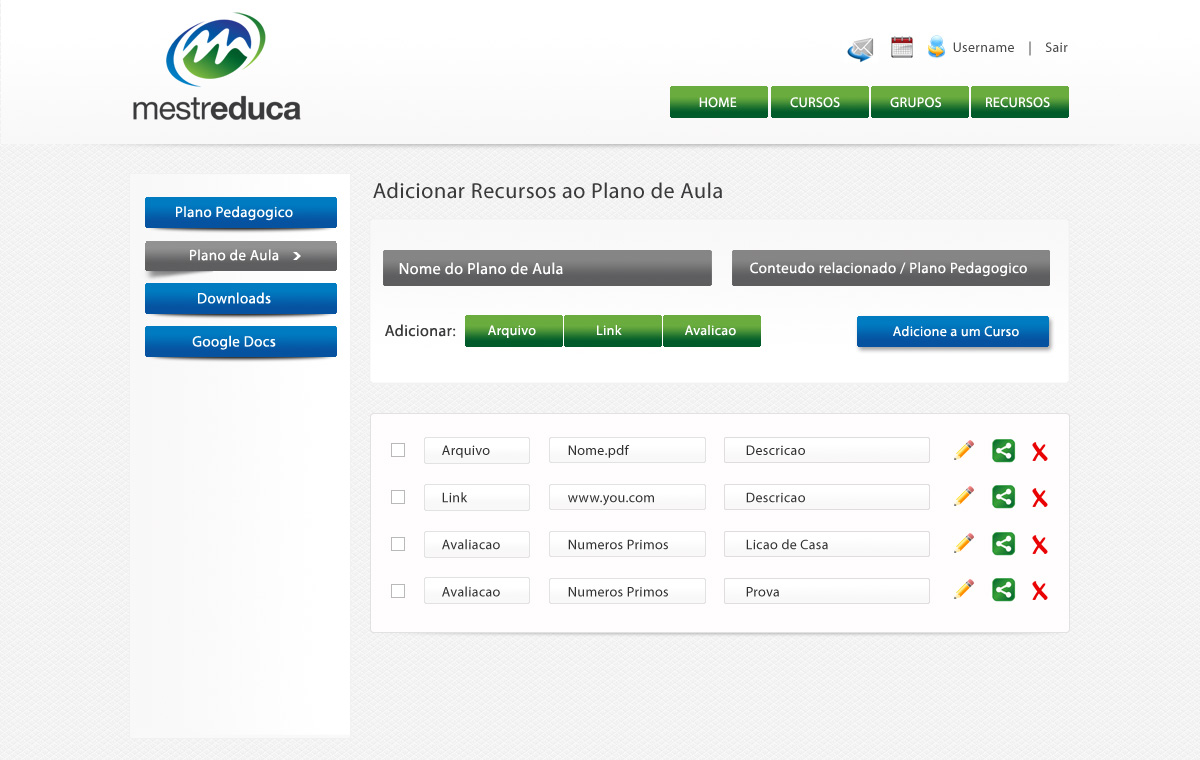Tick the checkbox for Arquivo row
Viewport: 1200px width, 760px height.
398,450
